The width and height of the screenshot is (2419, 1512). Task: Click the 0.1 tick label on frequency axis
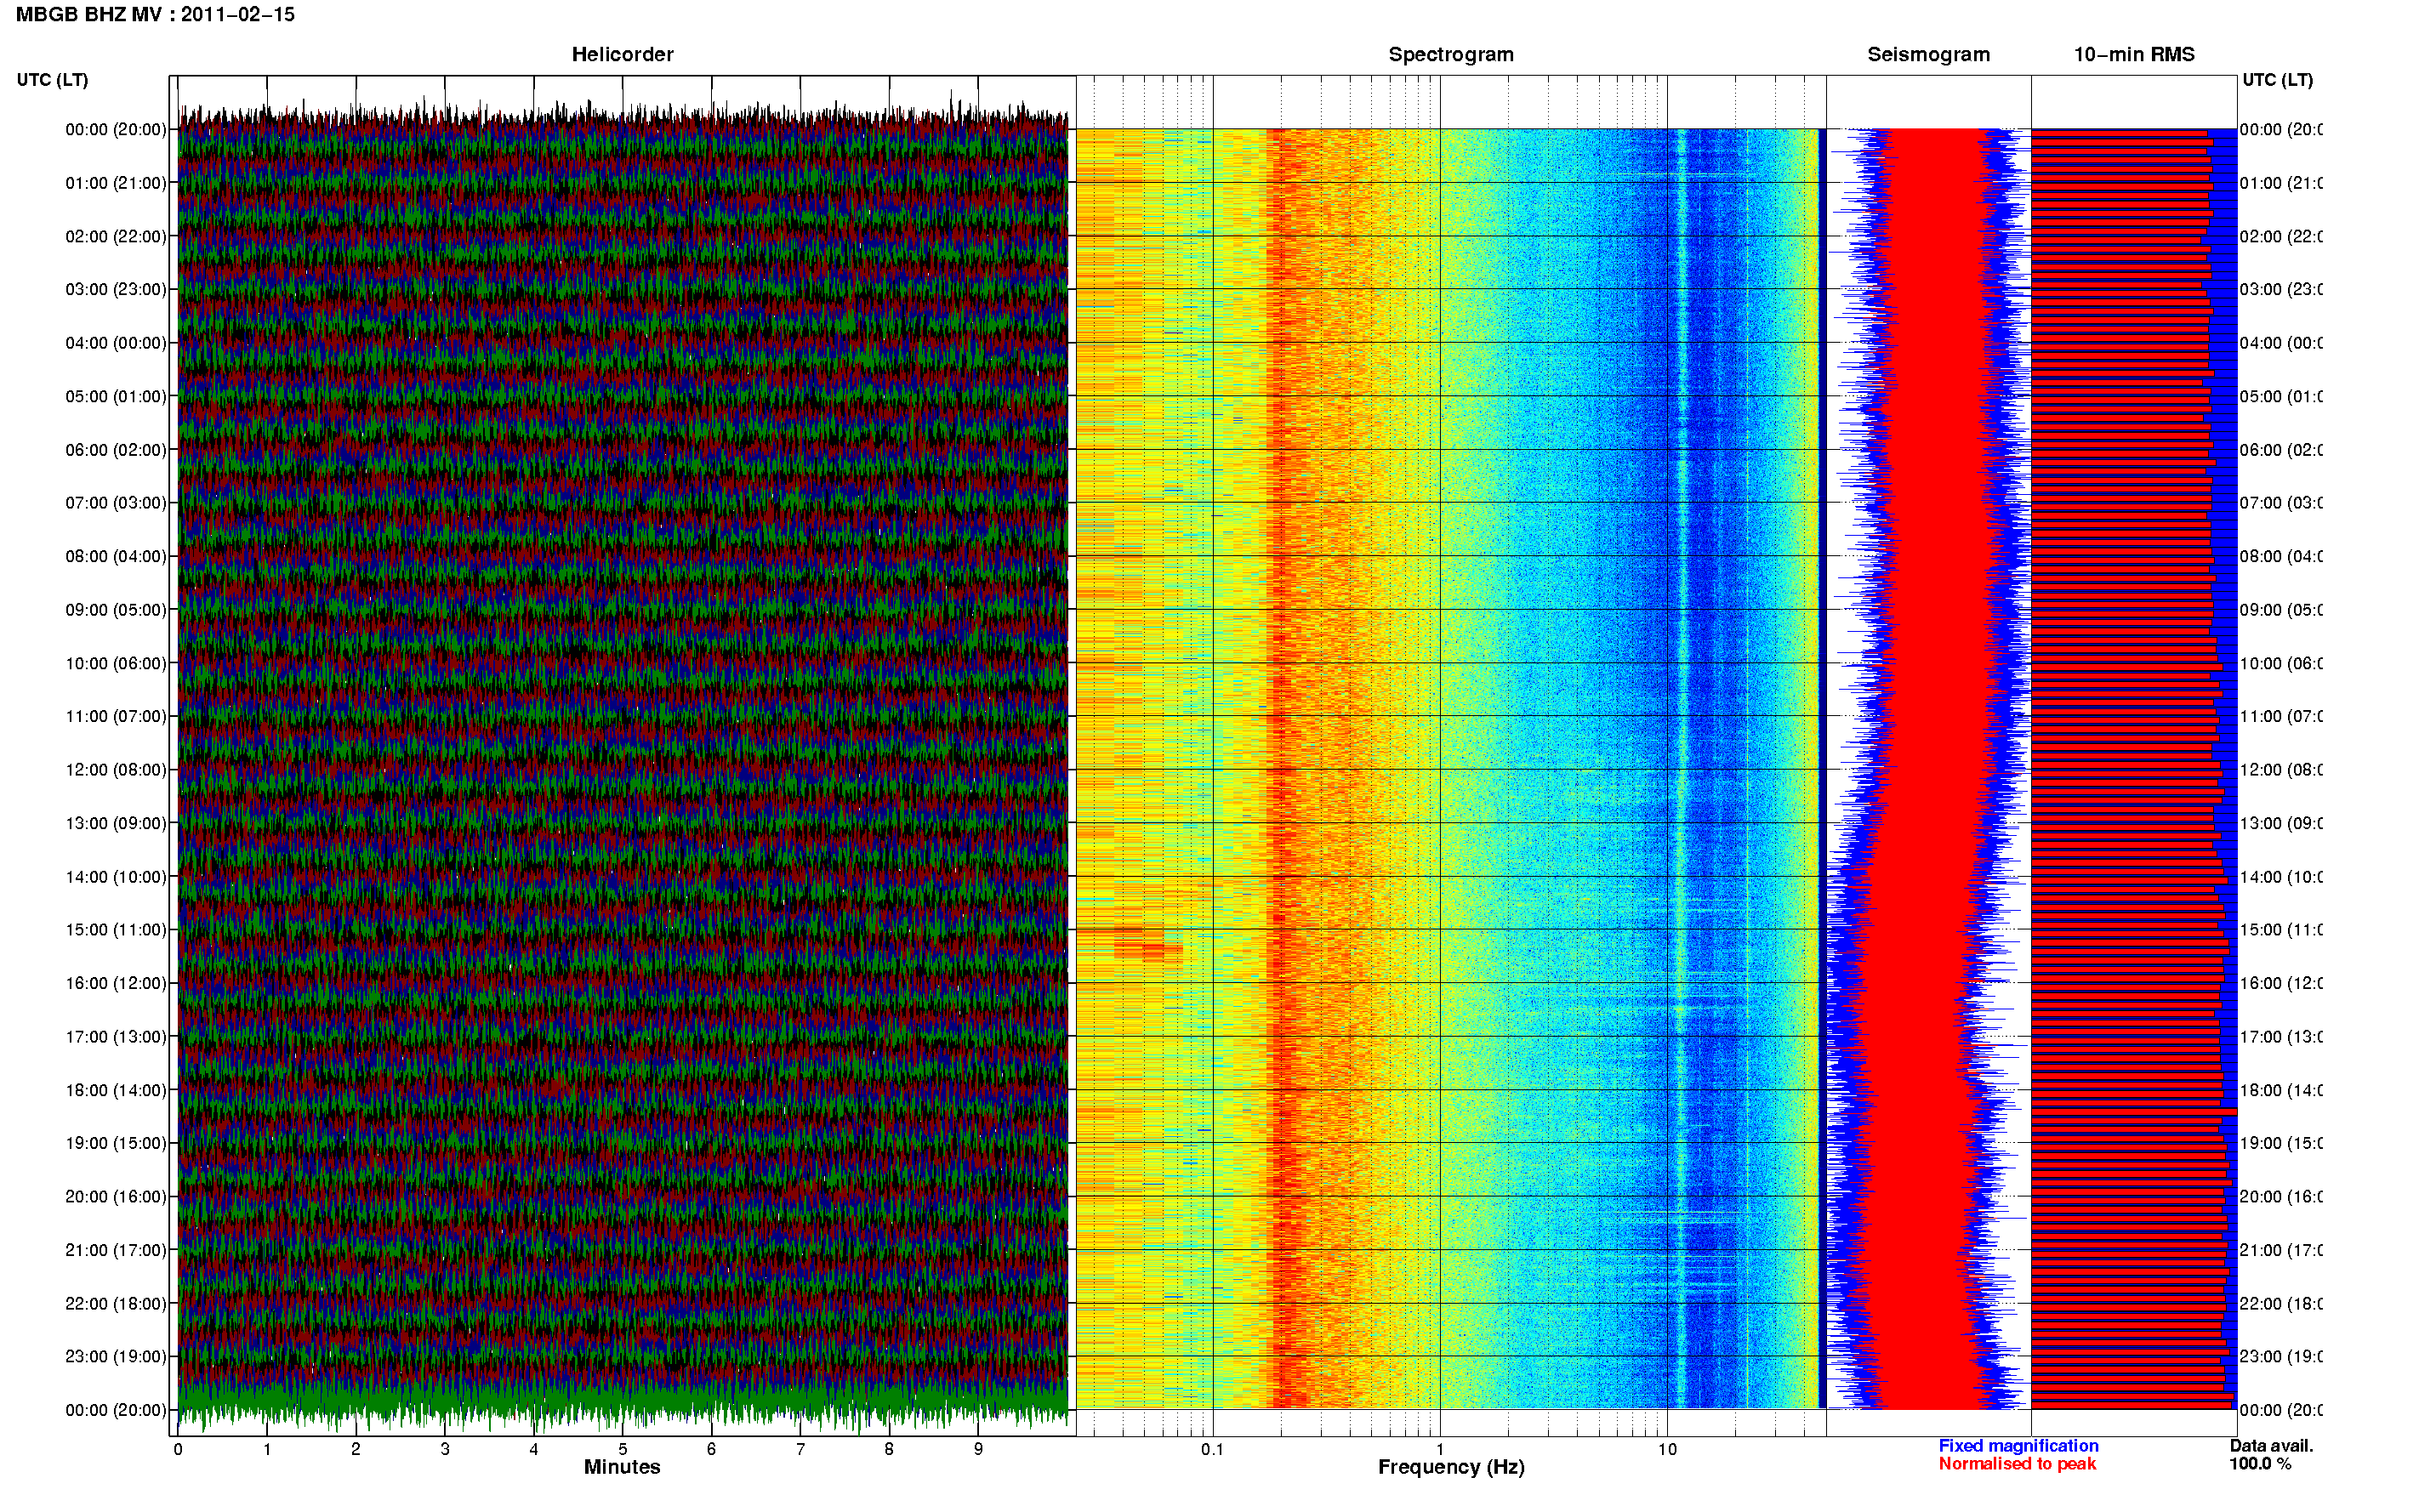pyautogui.click(x=1212, y=1449)
